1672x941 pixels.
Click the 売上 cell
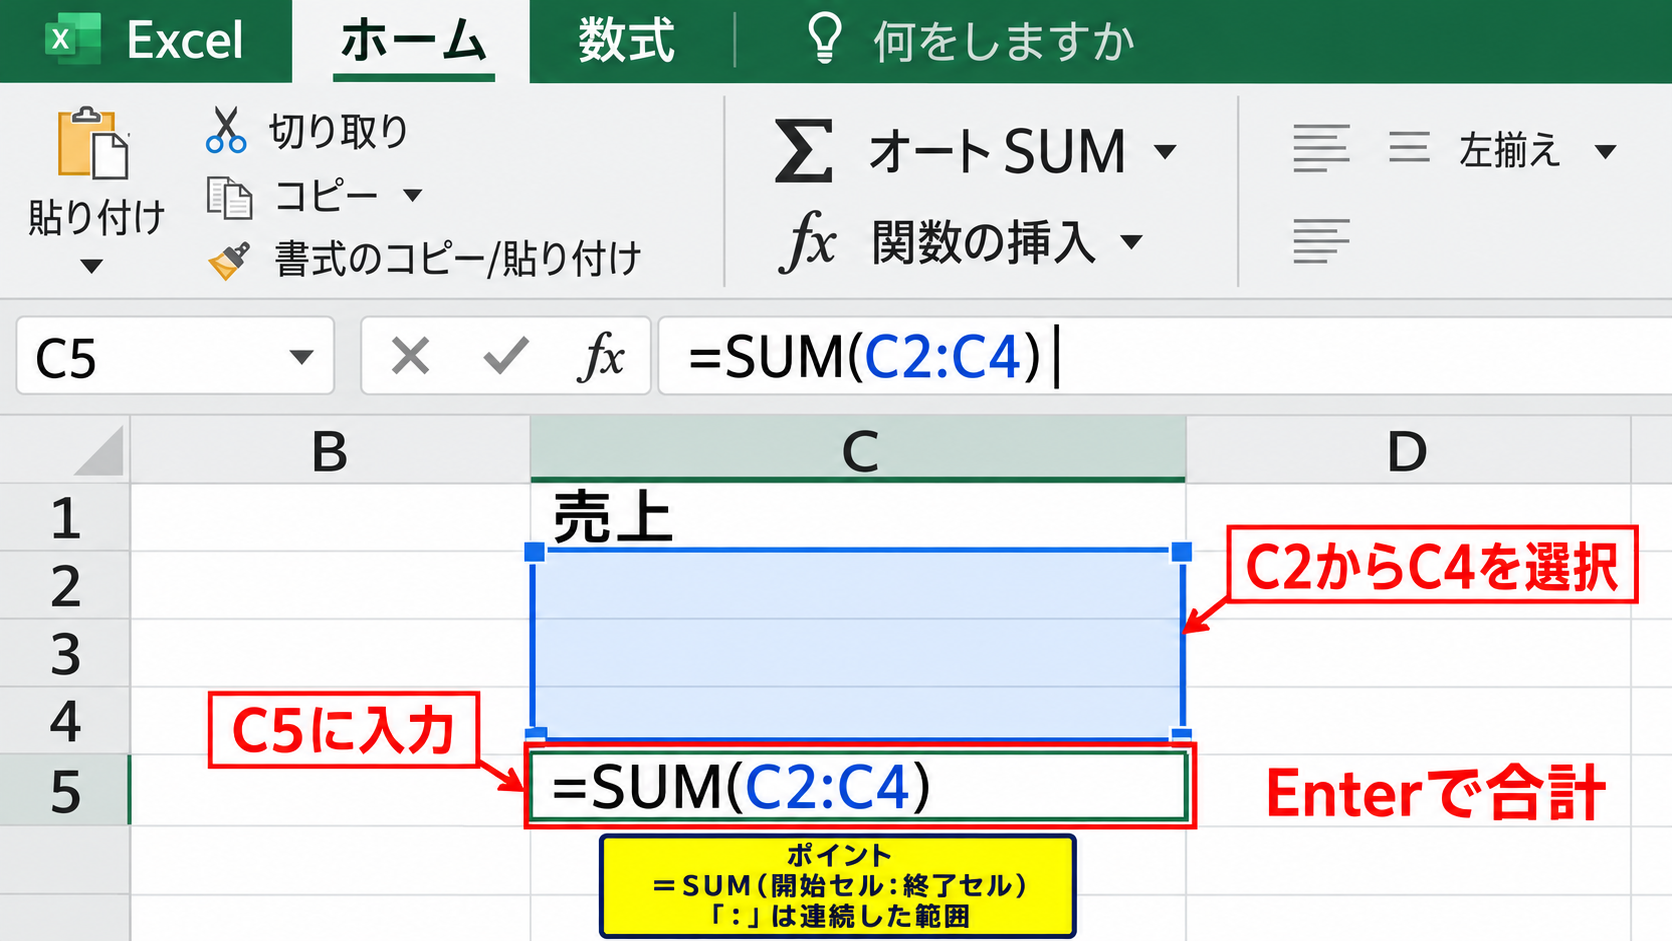click(858, 518)
